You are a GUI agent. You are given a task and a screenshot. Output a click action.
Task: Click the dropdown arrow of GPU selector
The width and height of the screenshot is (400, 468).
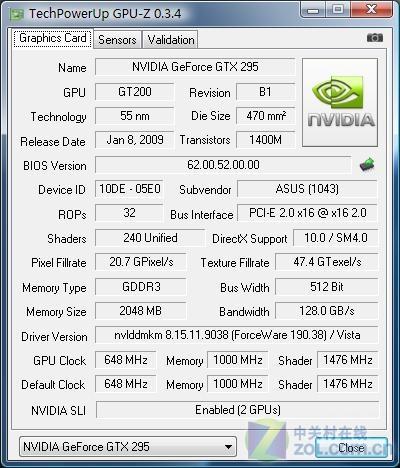(x=228, y=447)
